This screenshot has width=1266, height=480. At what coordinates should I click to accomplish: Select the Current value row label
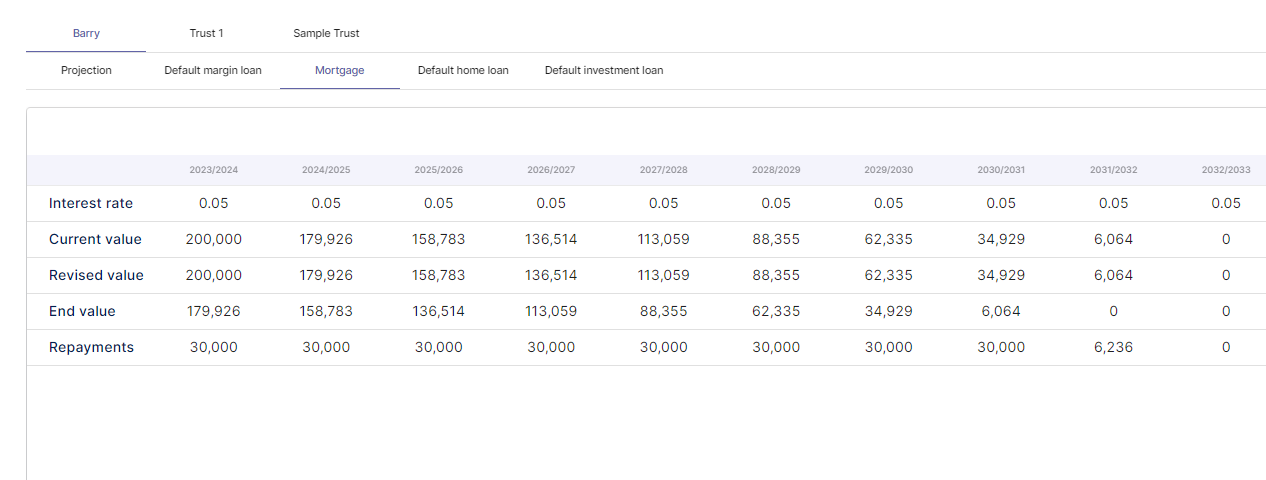[x=95, y=239]
